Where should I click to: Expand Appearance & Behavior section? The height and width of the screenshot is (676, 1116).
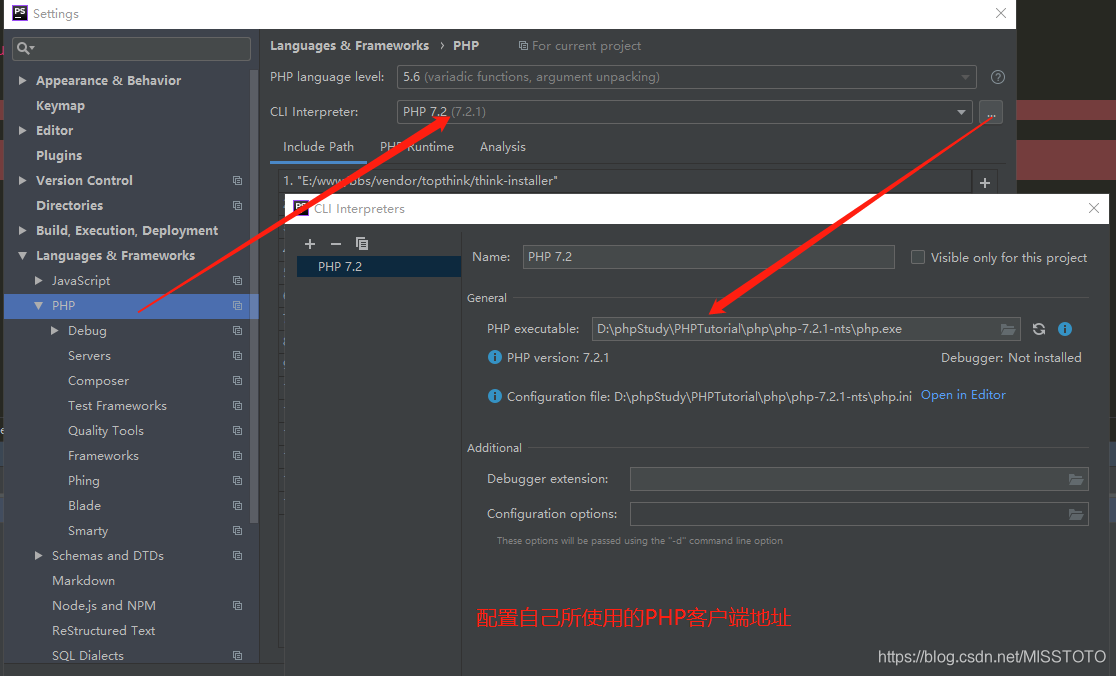(23, 80)
